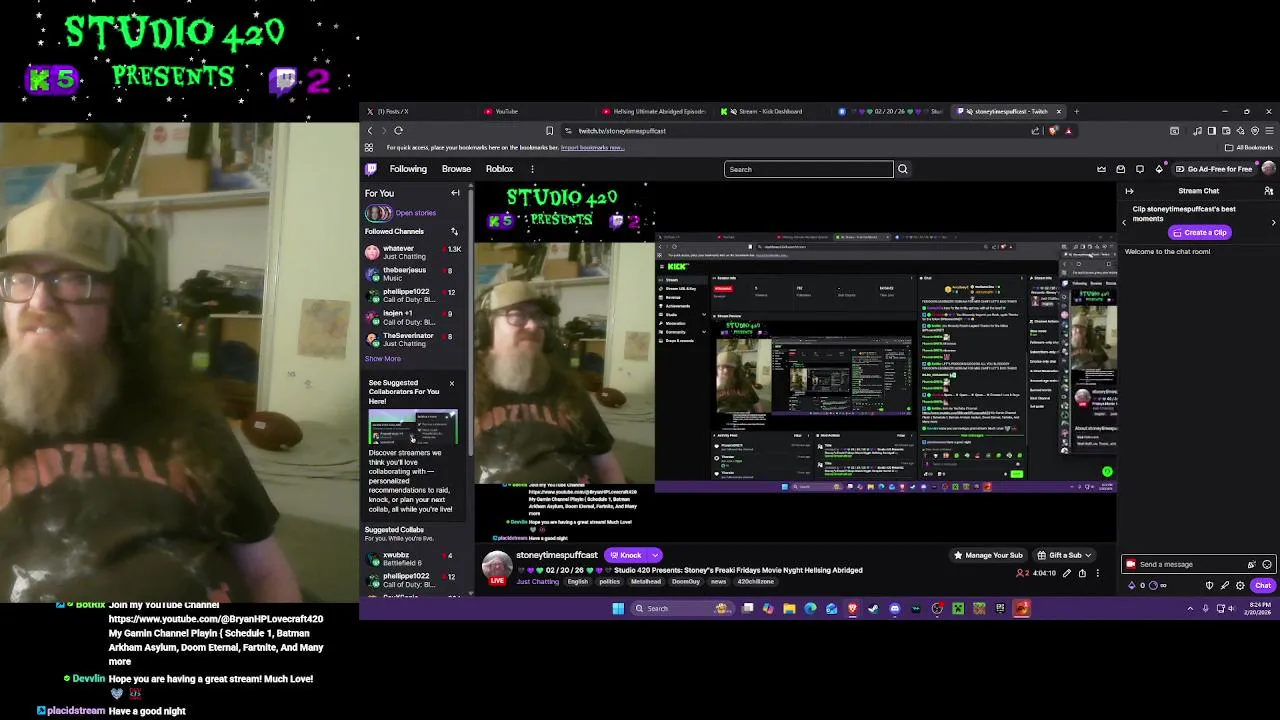Image resolution: width=1280 pixels, height=720 pixels.
Task: Click Manage Your Sub button
Action: pos(988,555)
